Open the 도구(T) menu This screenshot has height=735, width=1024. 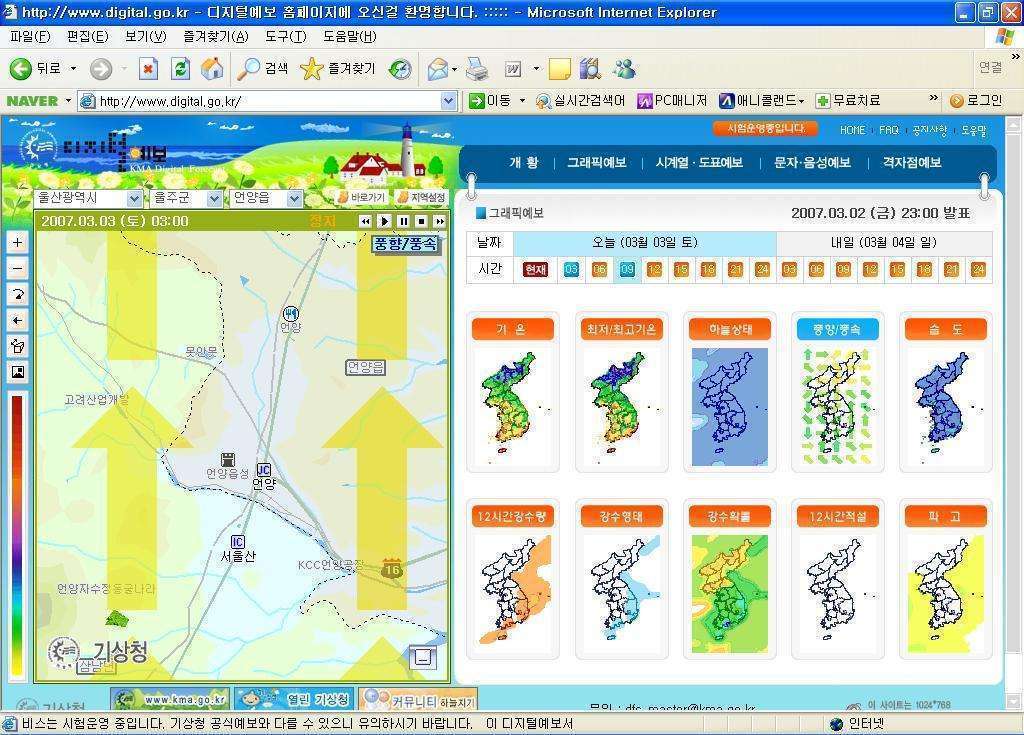(285, 37)
